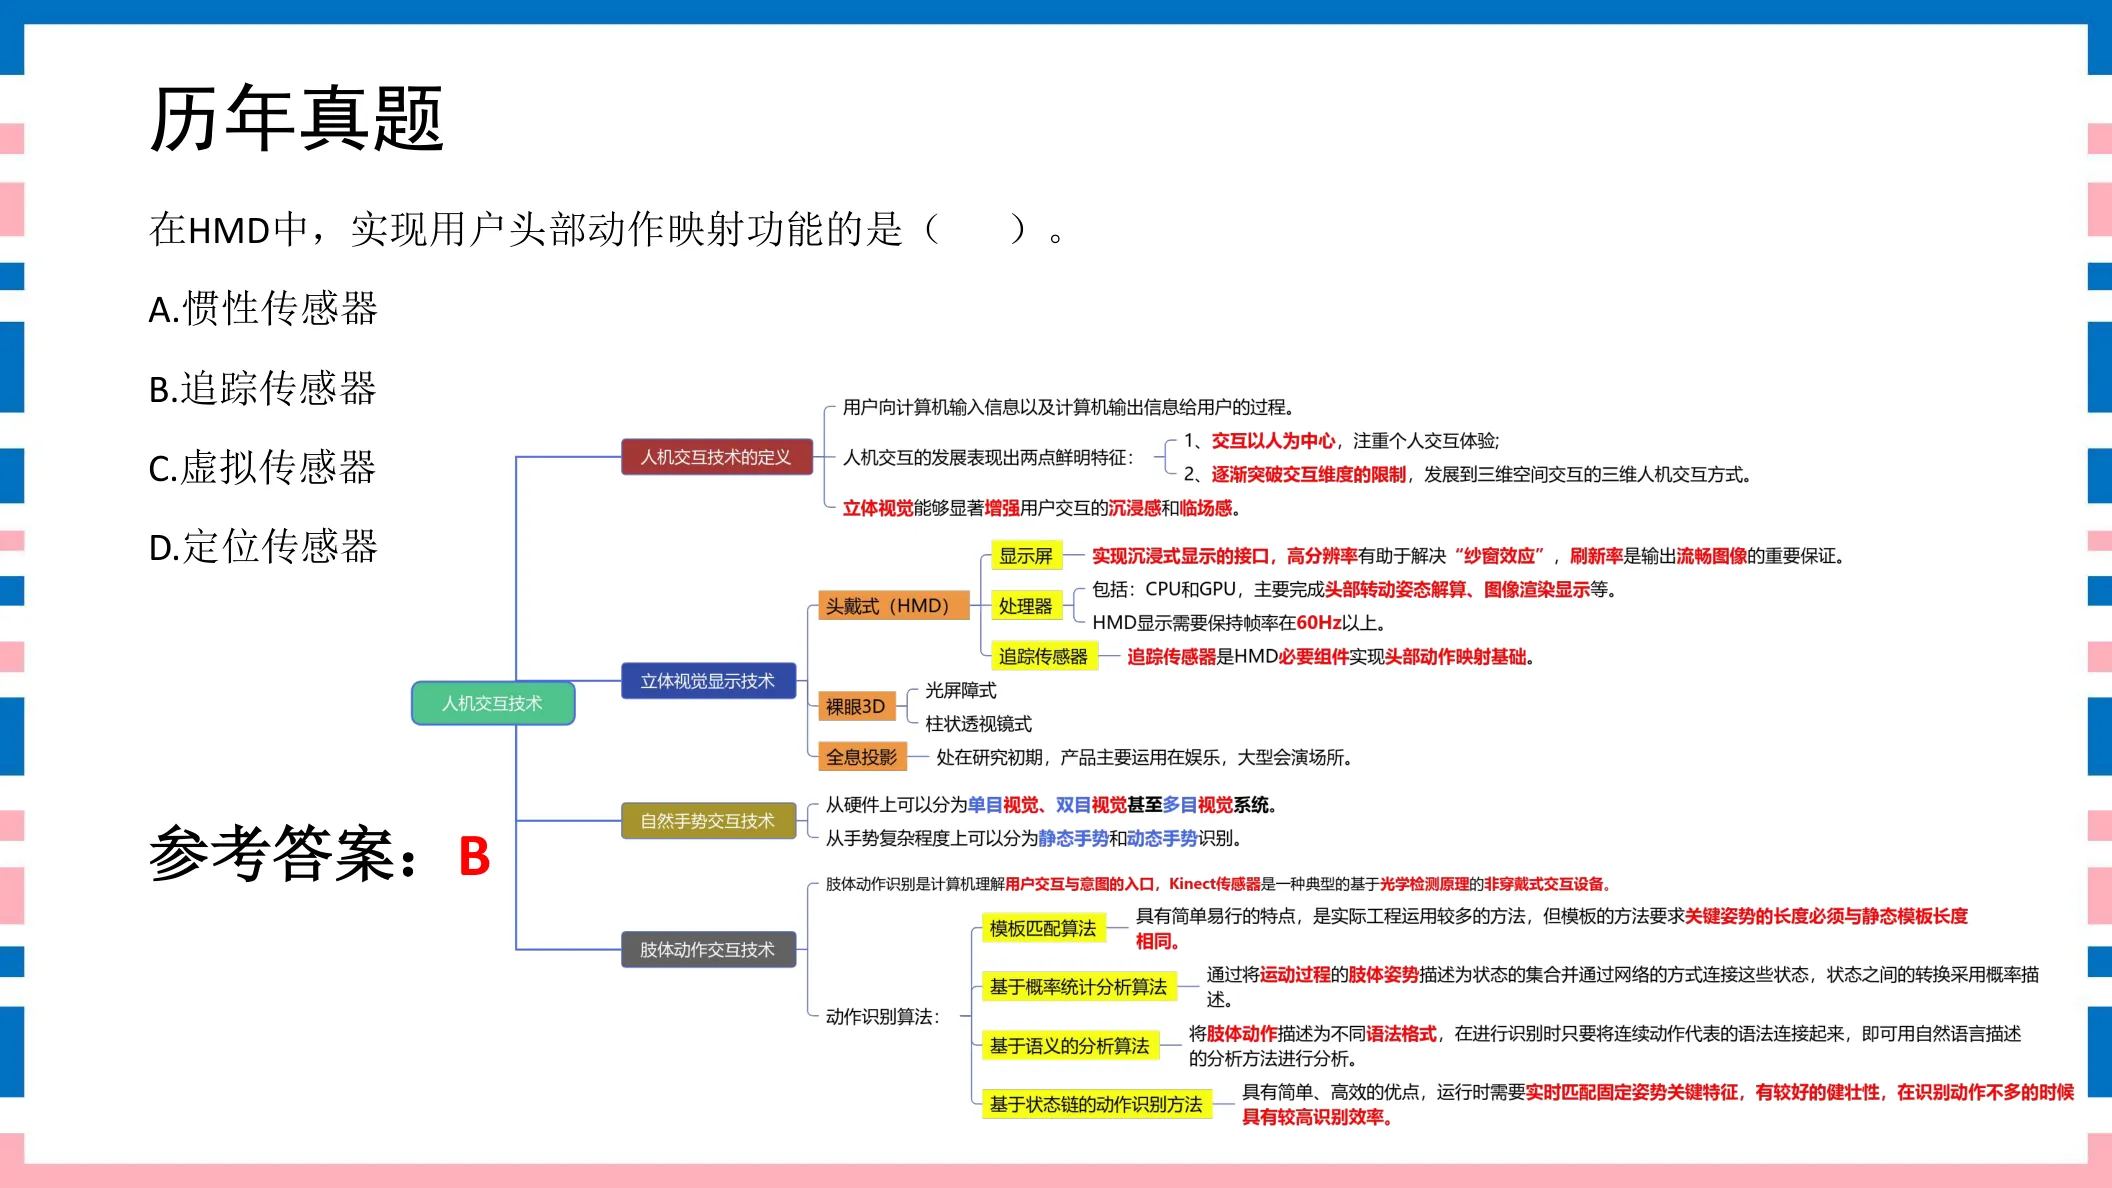Click the yellow label 基于状态链的动作识别方法
Image resolution: width=2112 pixels, height=1188 pixels.
click(1096, 1104)
